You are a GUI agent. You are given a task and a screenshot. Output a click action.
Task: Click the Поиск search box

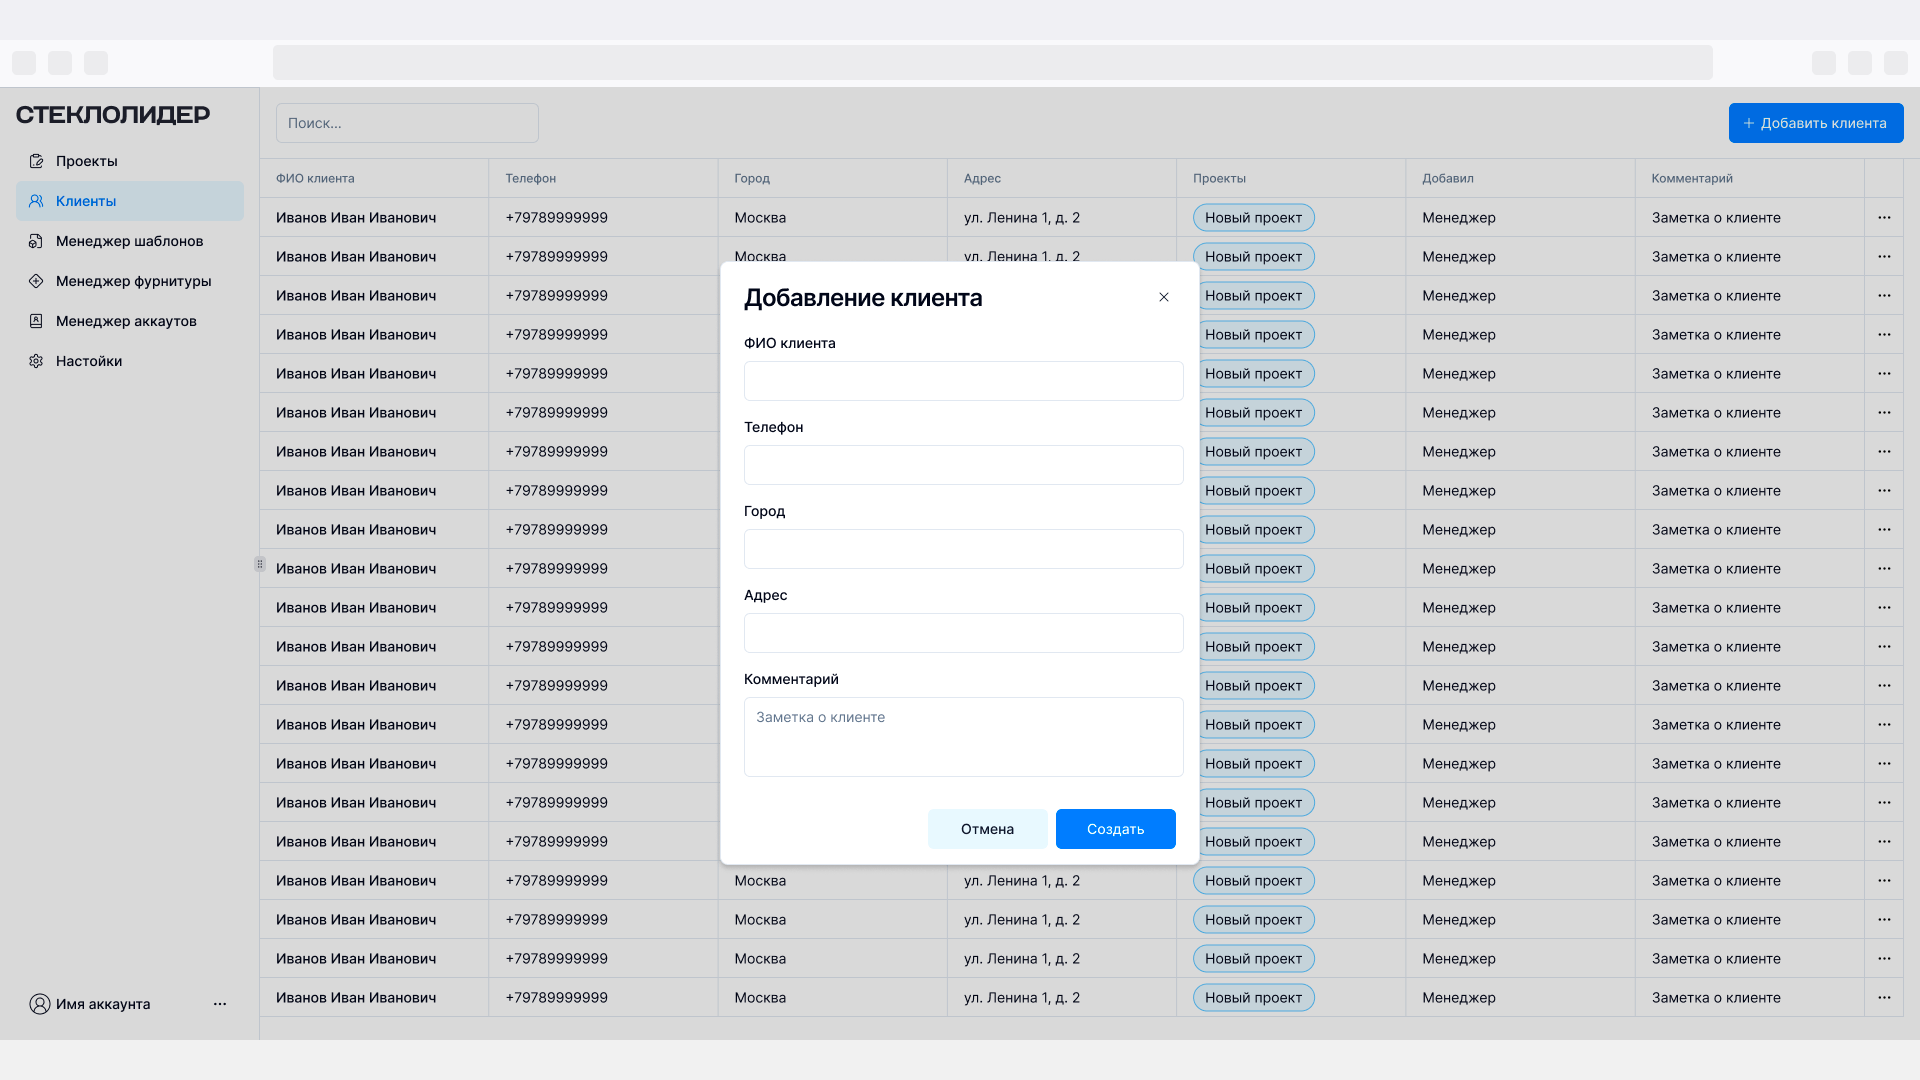tap(407, 123)
